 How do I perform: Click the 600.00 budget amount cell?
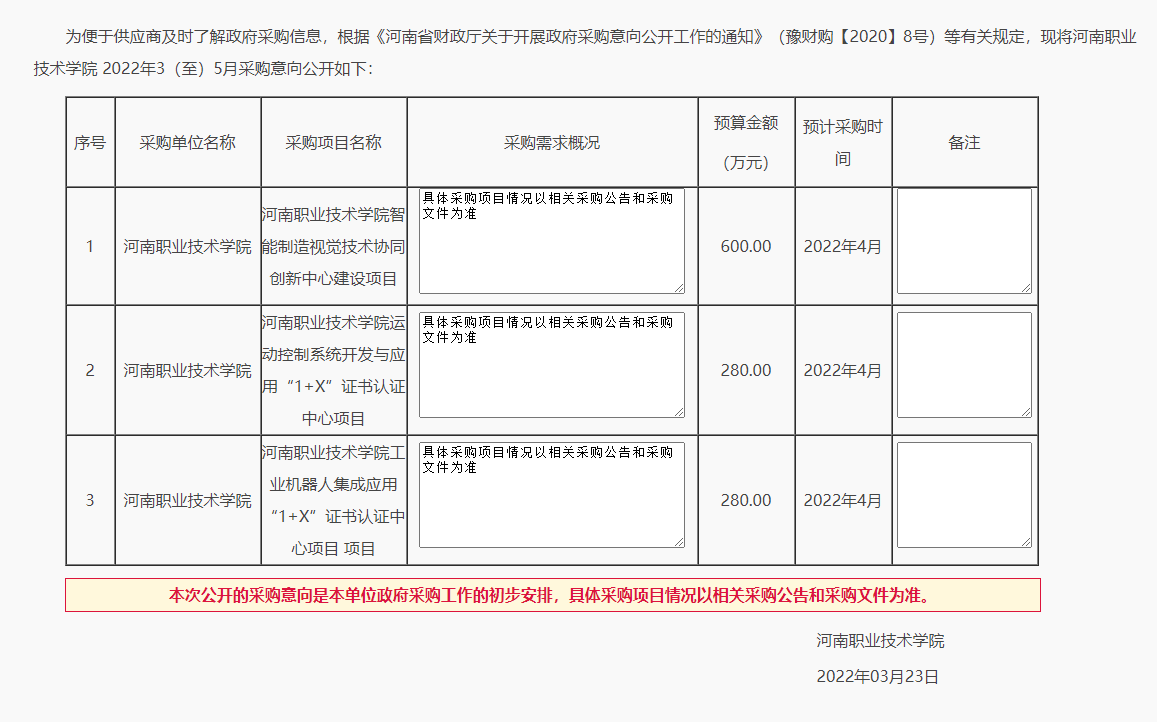(746, 247)
